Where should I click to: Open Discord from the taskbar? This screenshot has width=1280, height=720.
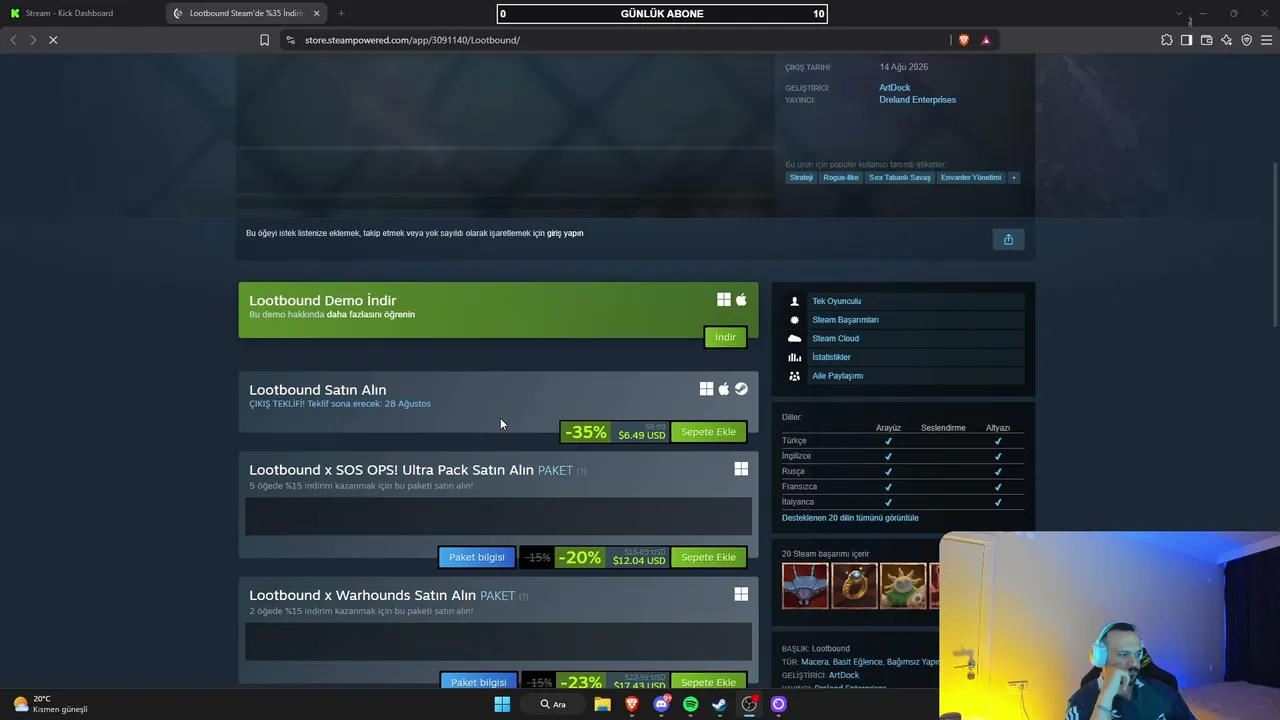(x=661, y=704)
